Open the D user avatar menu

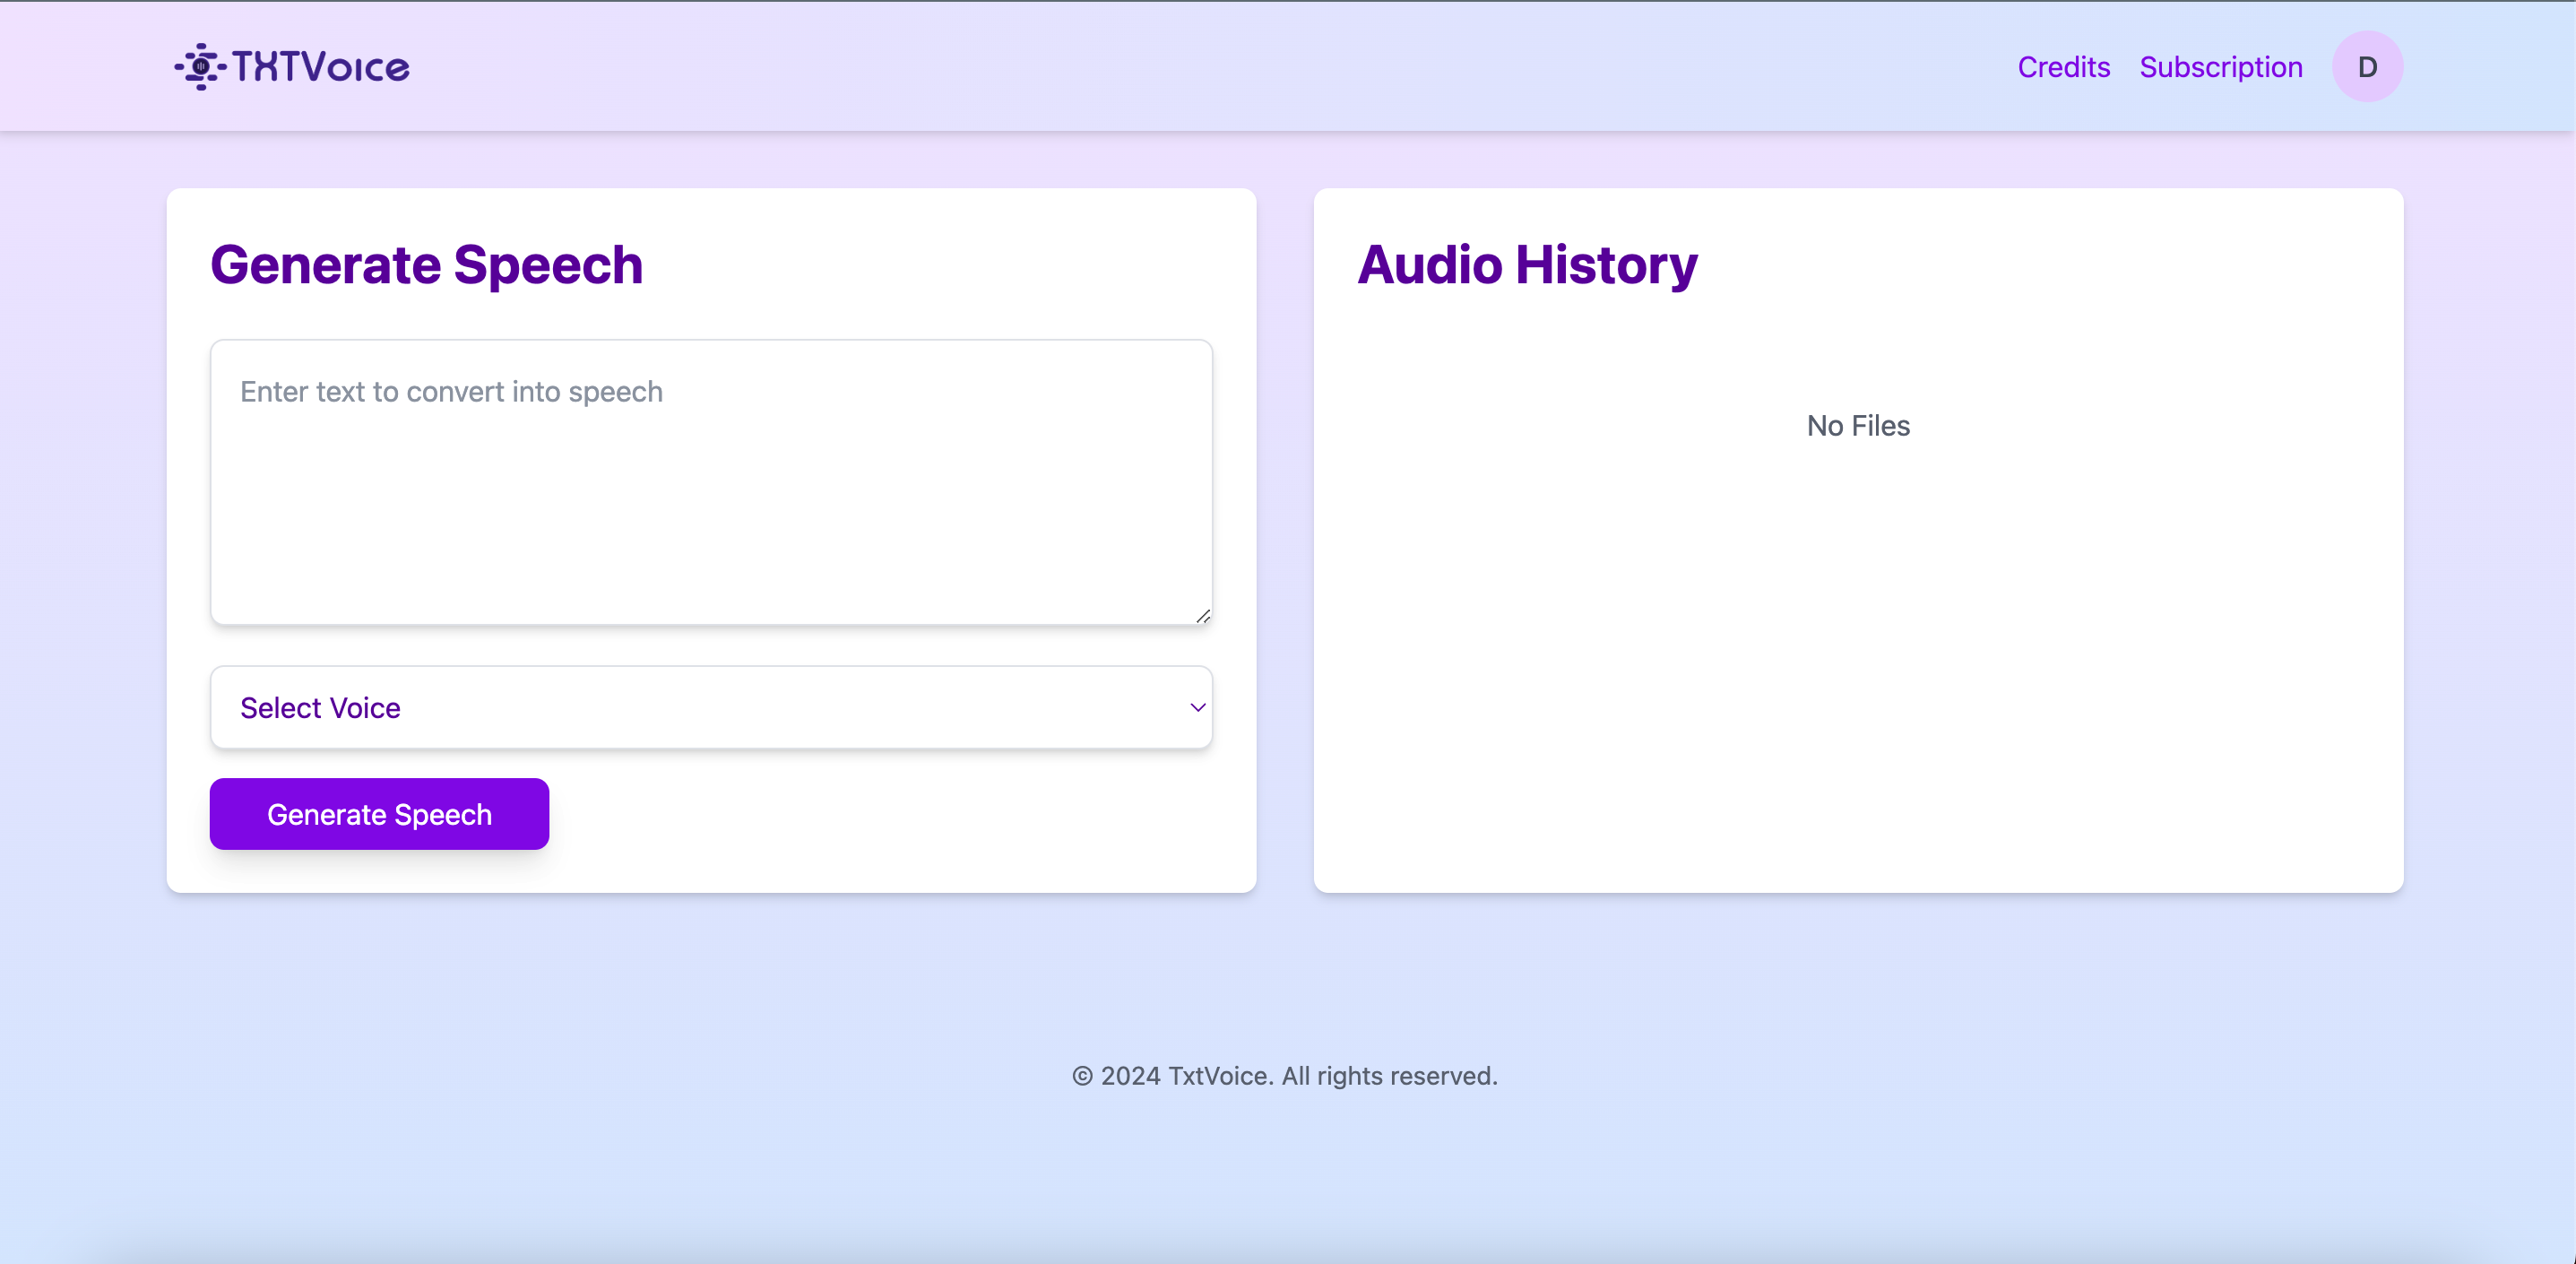(x=2366, y=67)
